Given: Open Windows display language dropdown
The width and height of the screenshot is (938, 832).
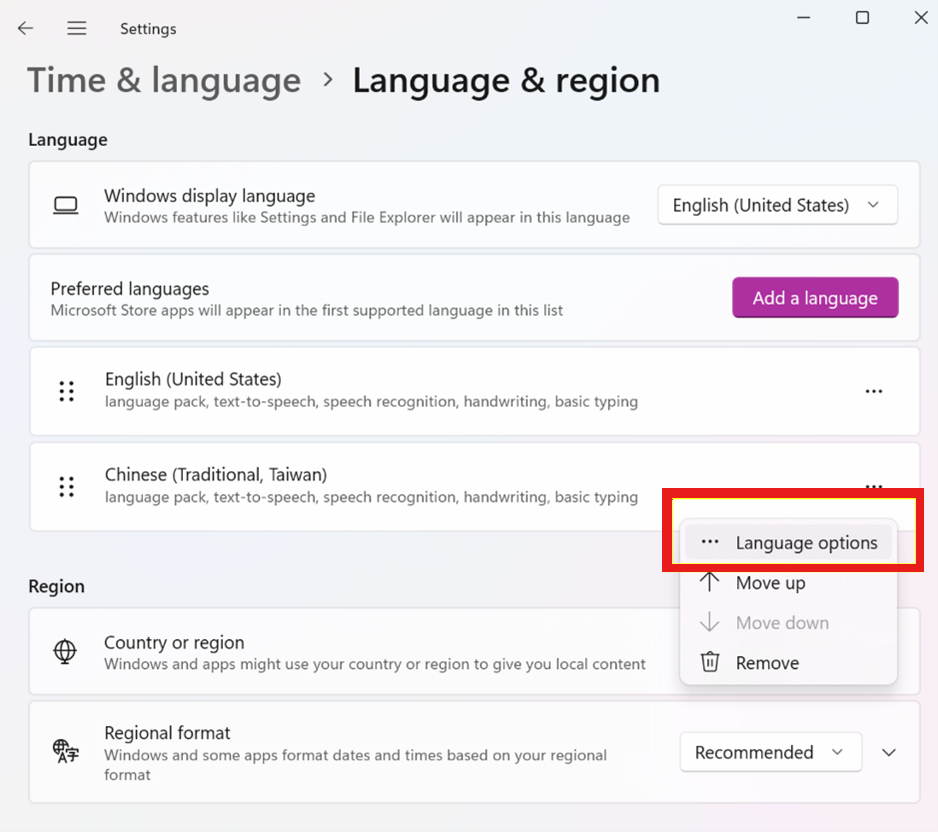Looking at the screenshot, I should pyautogui.click(x=778, y=205).
